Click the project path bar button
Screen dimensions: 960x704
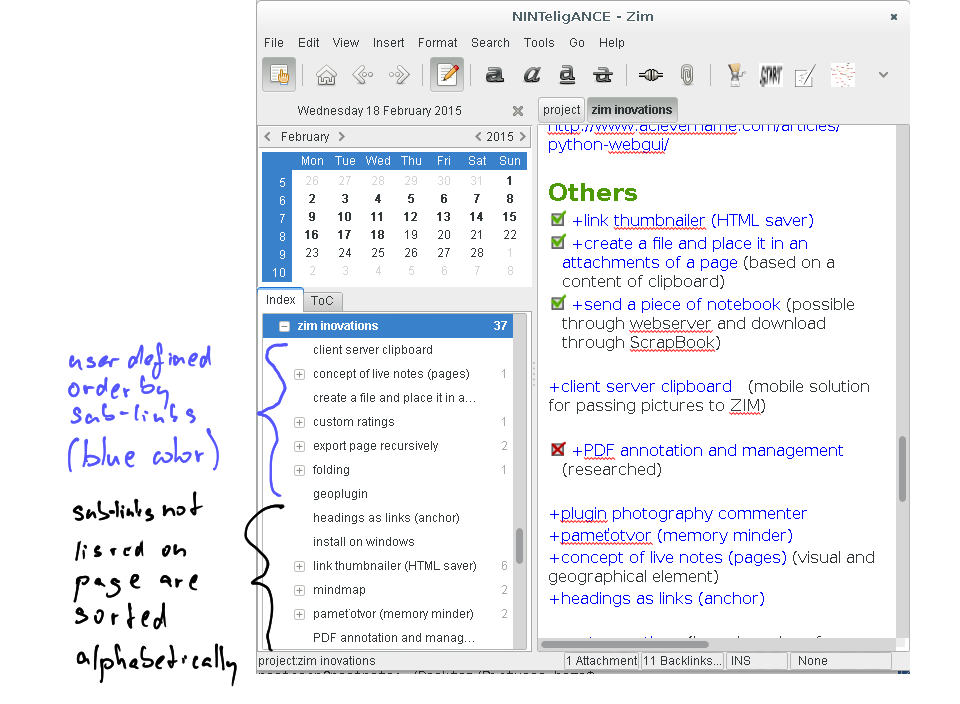pos(561,110)
